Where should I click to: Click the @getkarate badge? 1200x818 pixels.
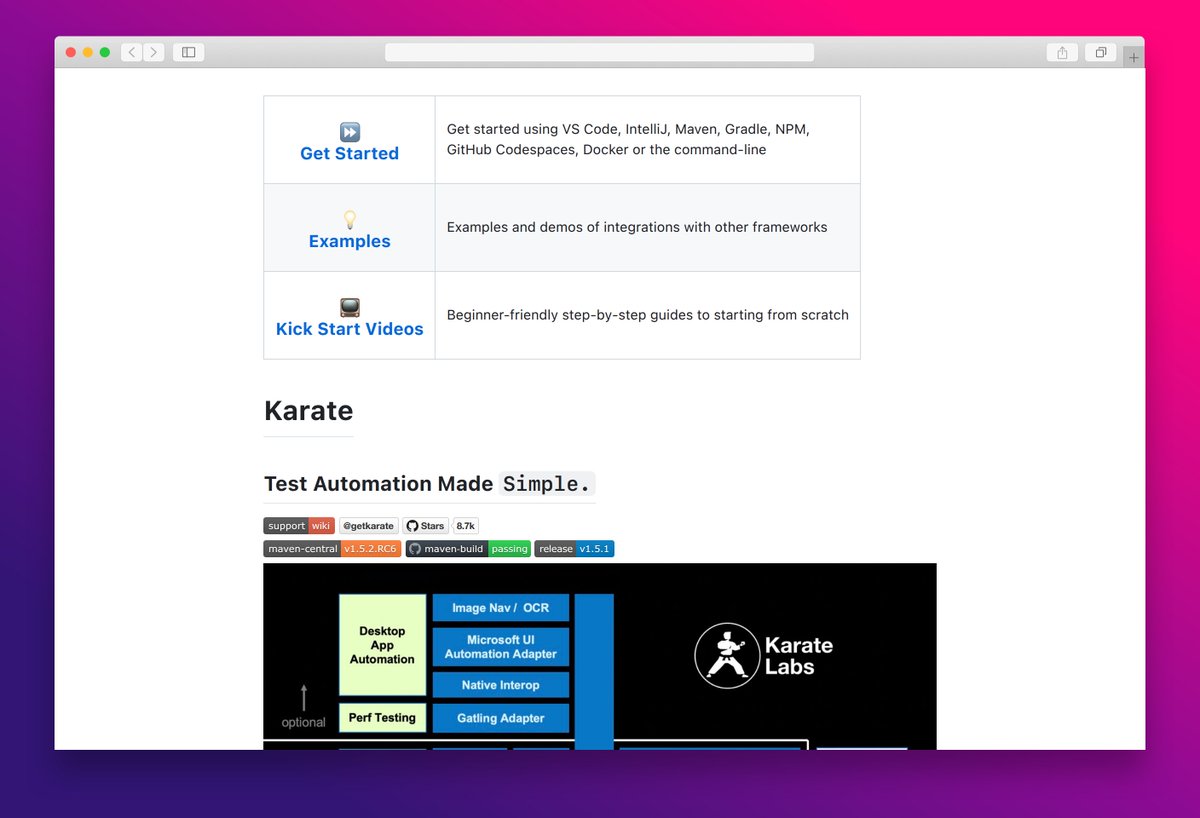point(368,525)
